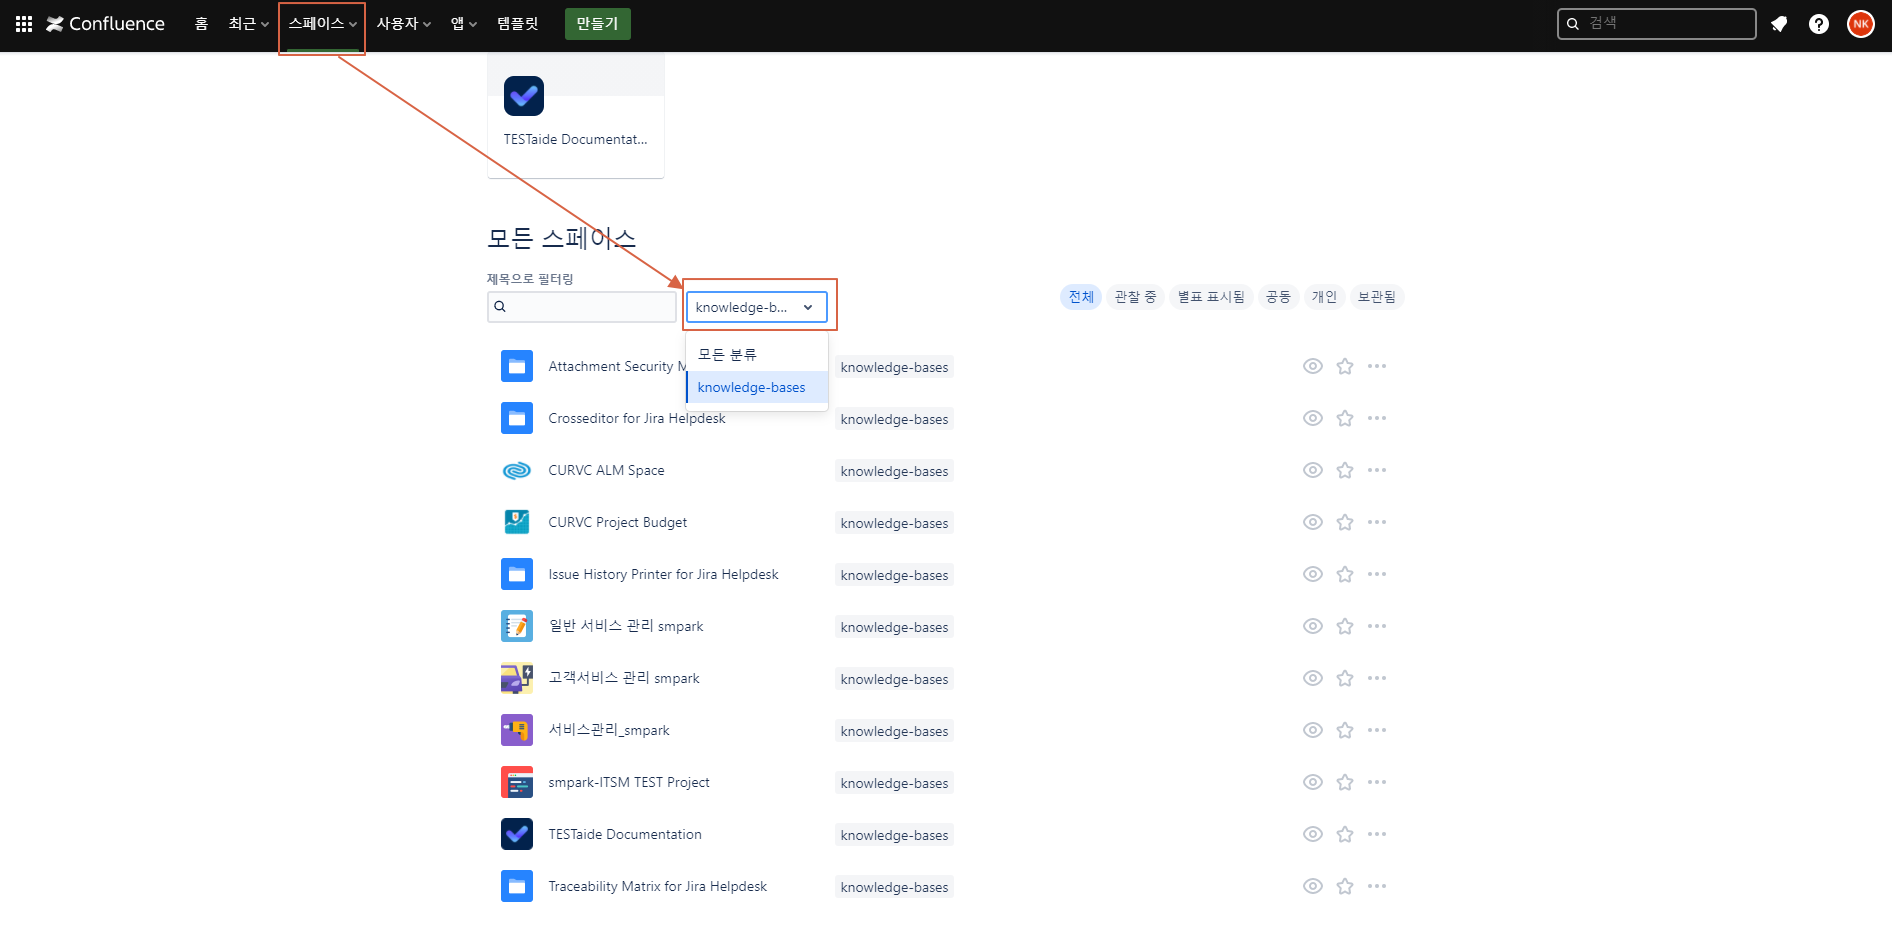Expand the 사용자 dropdown in navigation

pos(404,24)
